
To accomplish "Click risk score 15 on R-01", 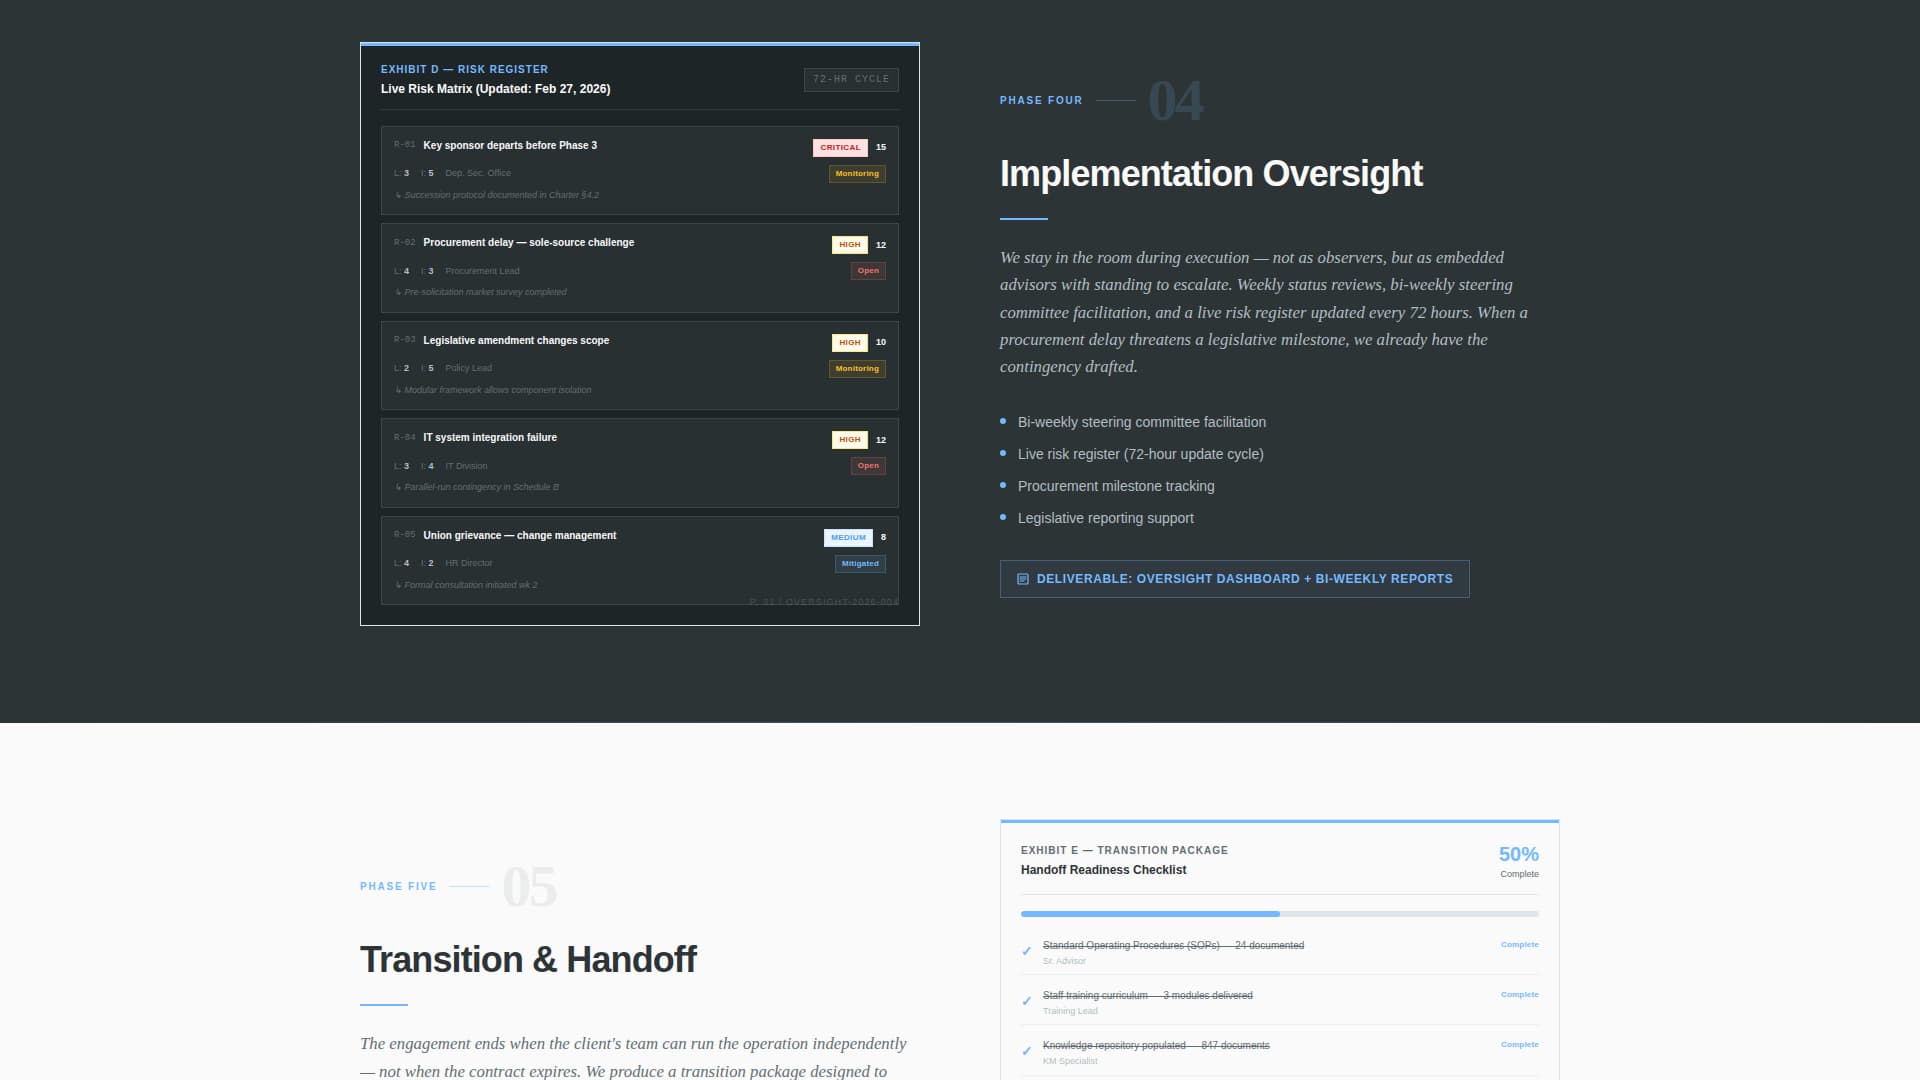I will click(x=881, y=148).
